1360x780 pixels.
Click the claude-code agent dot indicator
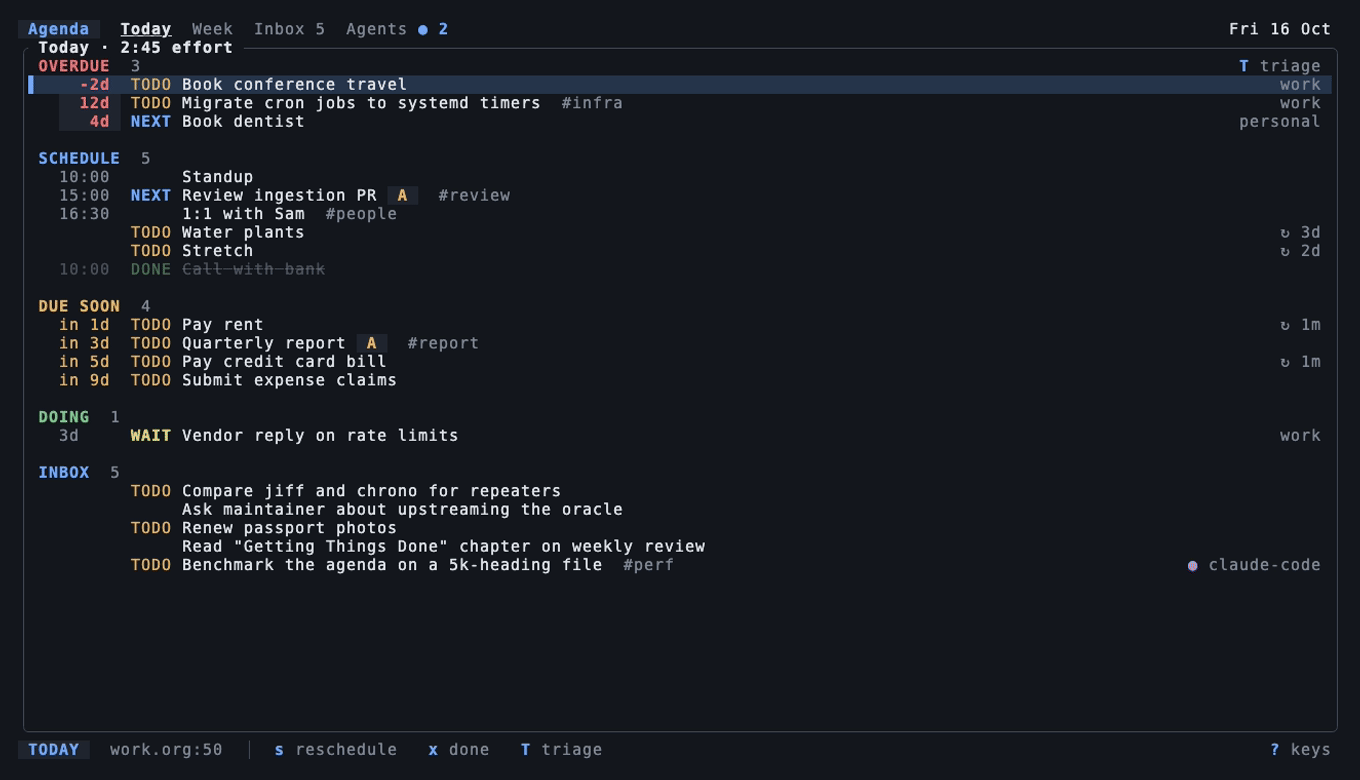click(1193, 566)
